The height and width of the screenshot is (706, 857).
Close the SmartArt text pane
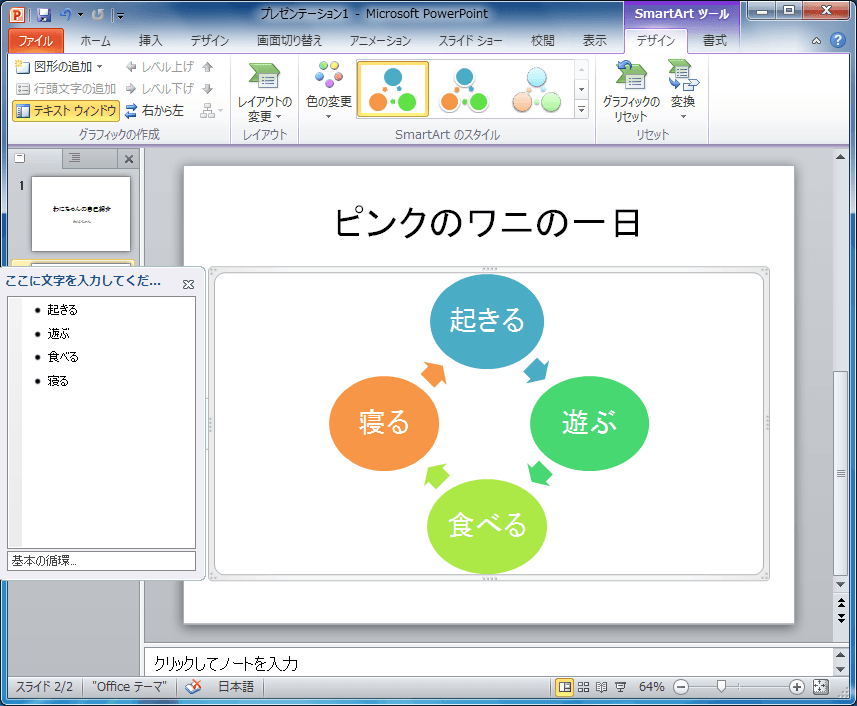coord(189,284)
